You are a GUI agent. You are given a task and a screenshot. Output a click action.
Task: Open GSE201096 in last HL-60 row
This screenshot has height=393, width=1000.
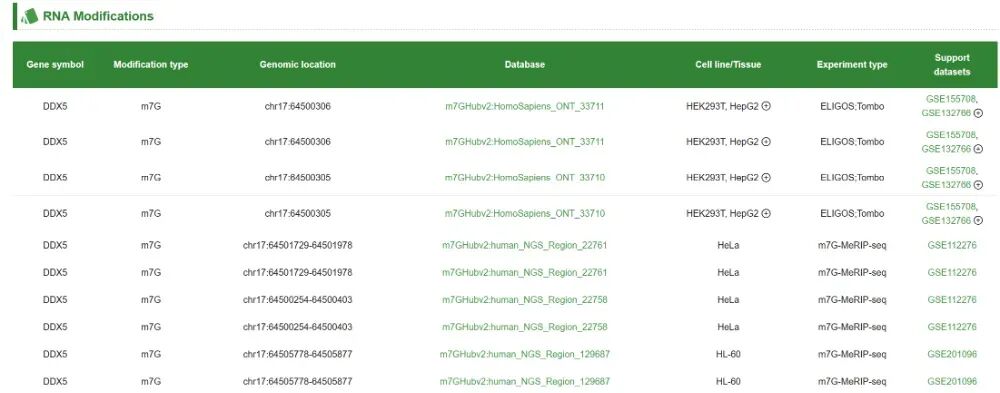952,382
